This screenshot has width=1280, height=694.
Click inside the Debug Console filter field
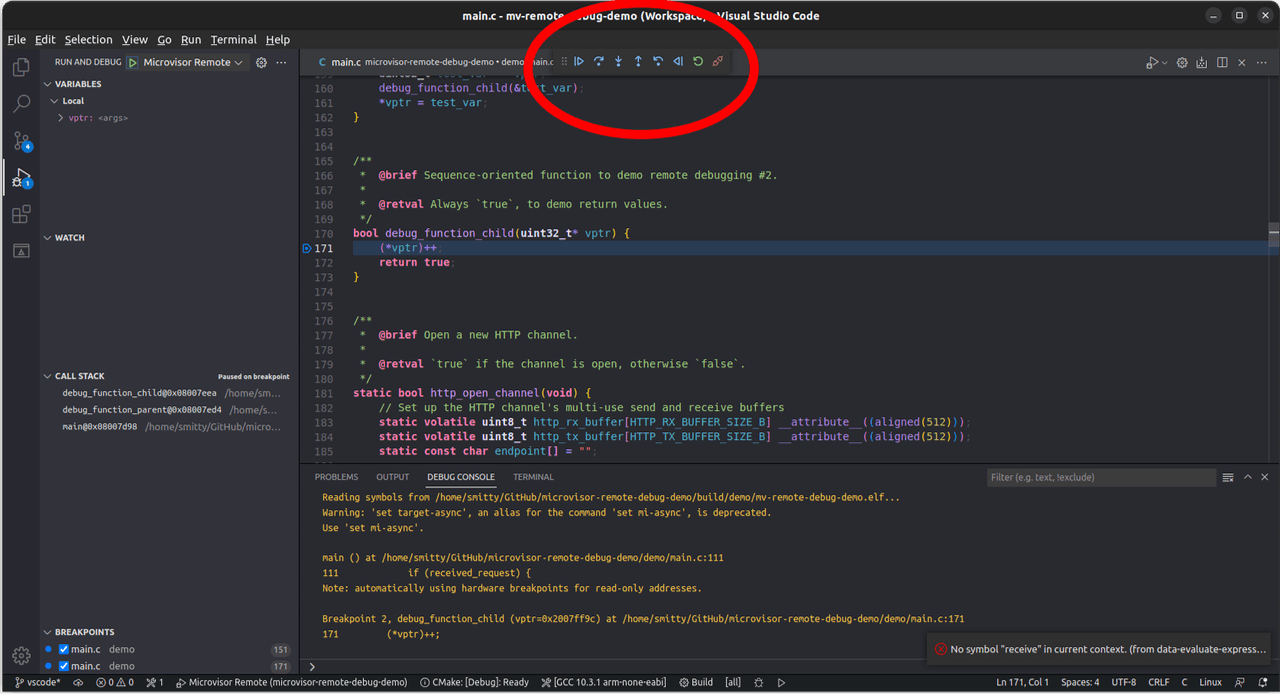pyautogui.click(x=1100, y=477)
